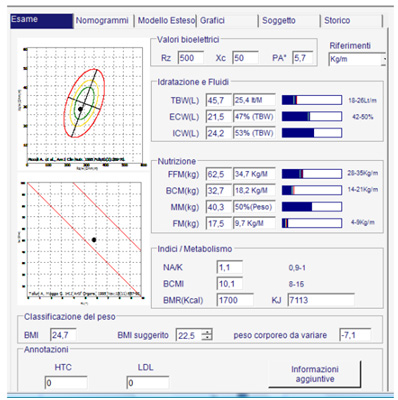This screenshot has width=398, height=400.
Task: Click the TBW reference range 18-26Lt/m
Action: pos(362,100)
